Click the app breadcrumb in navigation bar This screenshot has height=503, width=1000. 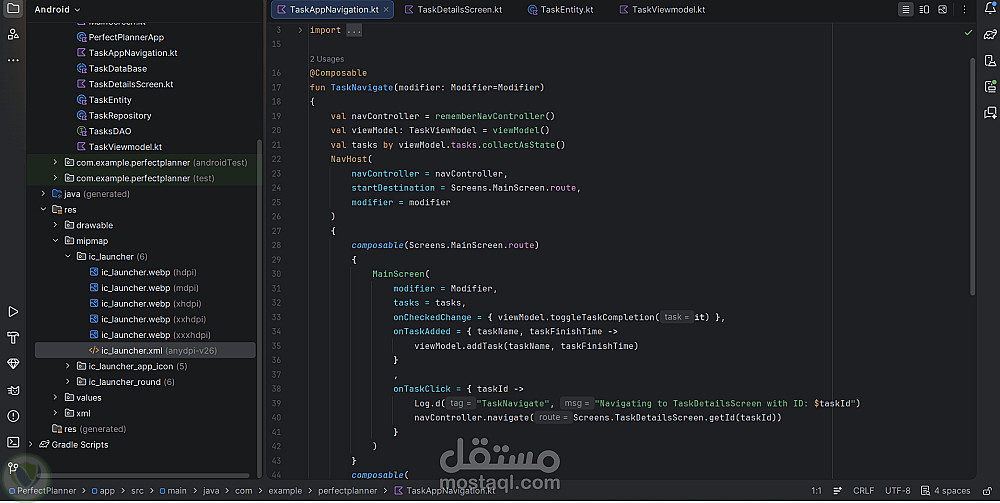pos(103,491)
